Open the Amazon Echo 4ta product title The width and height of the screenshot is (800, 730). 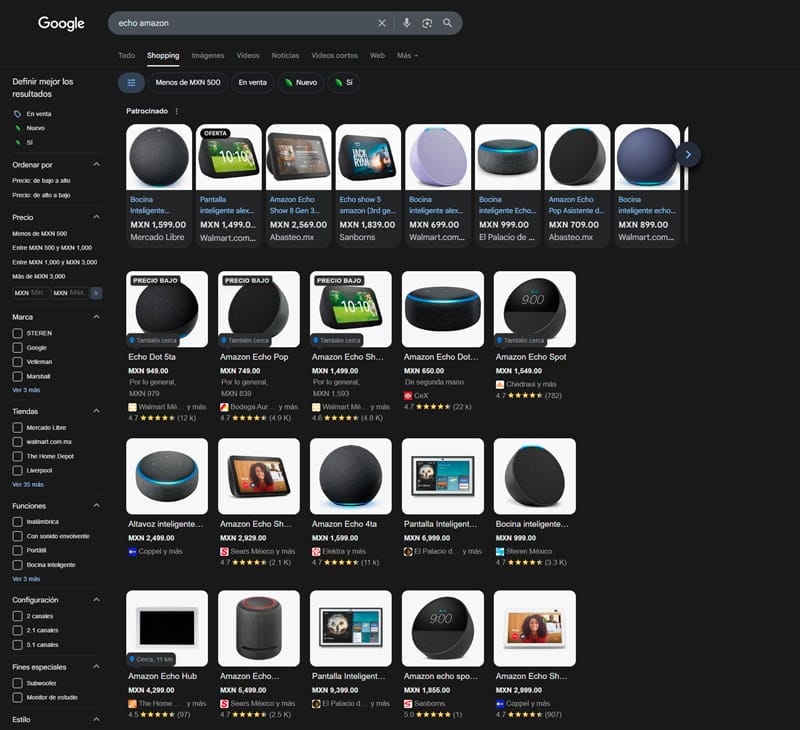click(x=344, y=524)
